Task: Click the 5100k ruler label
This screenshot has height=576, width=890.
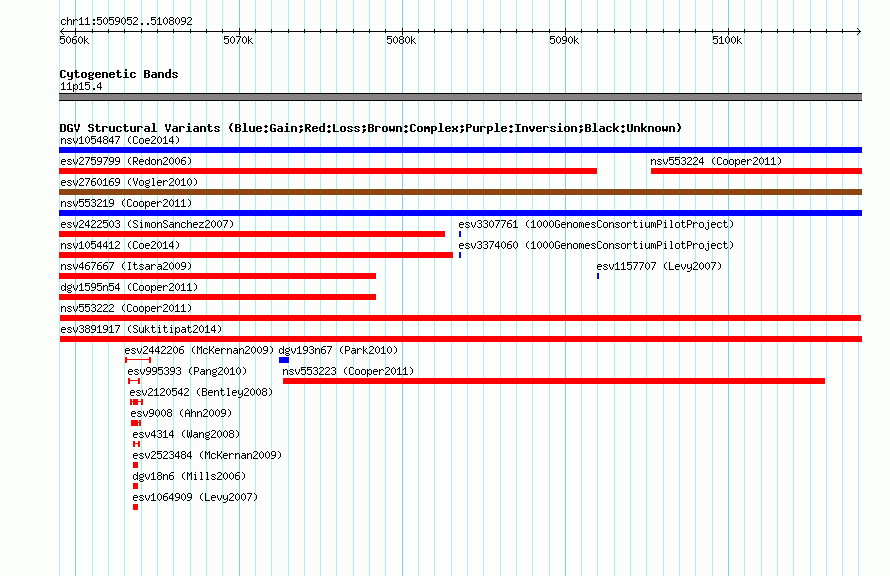Action: point(727,40)
